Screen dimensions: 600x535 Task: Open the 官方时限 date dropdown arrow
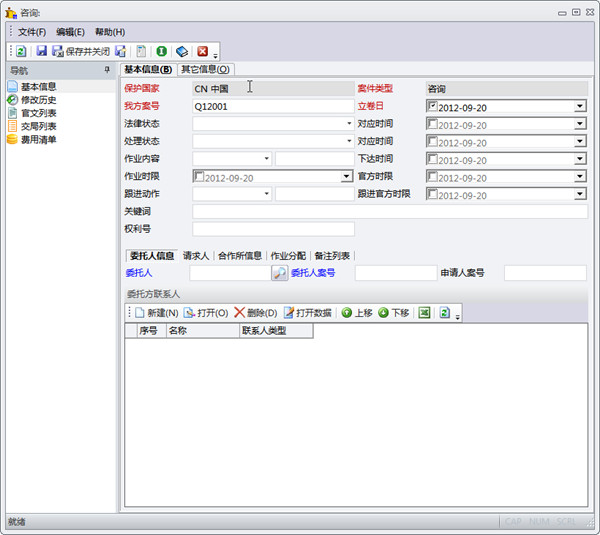coord(580,176)
